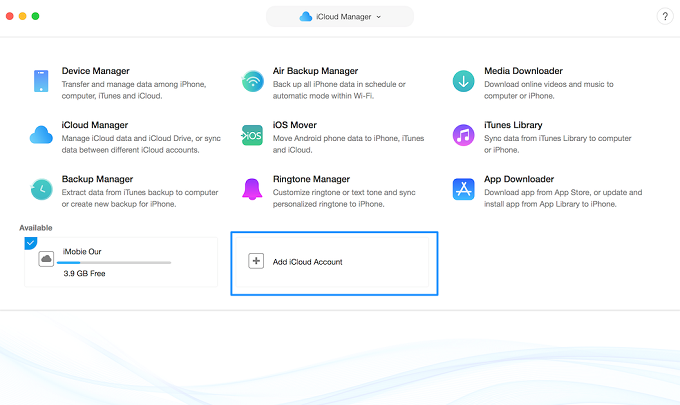Open help with the question mark icon
This screenshot has height=405, width=680.
[x=665, y=16]
